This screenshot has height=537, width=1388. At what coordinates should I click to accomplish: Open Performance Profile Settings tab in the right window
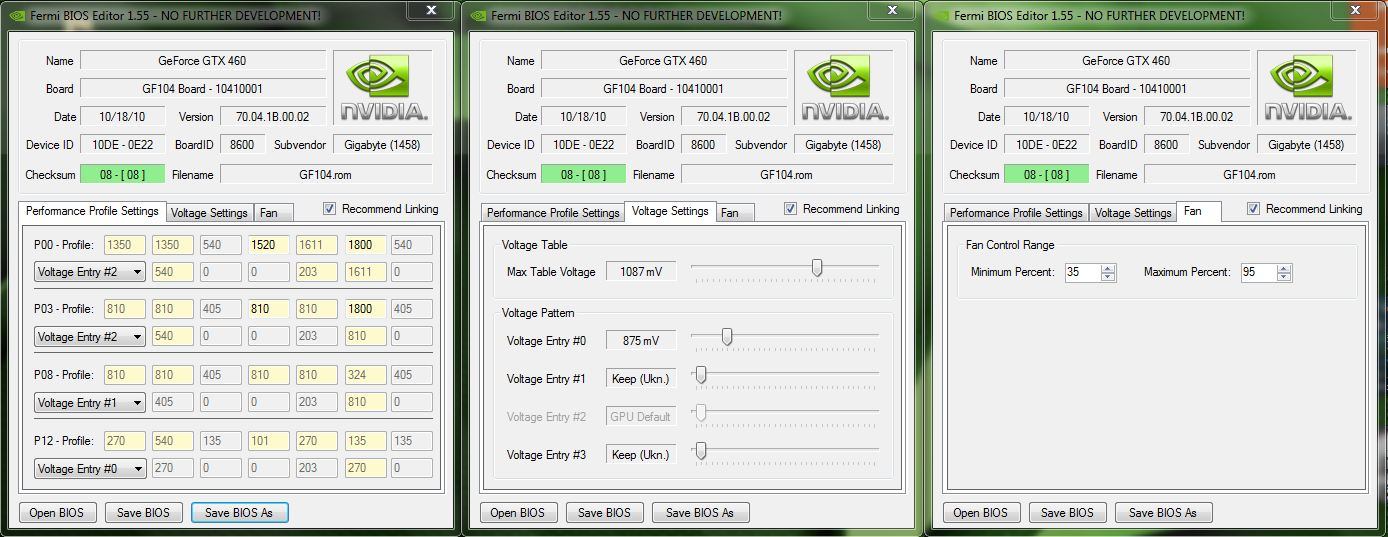pos(1016,213)
